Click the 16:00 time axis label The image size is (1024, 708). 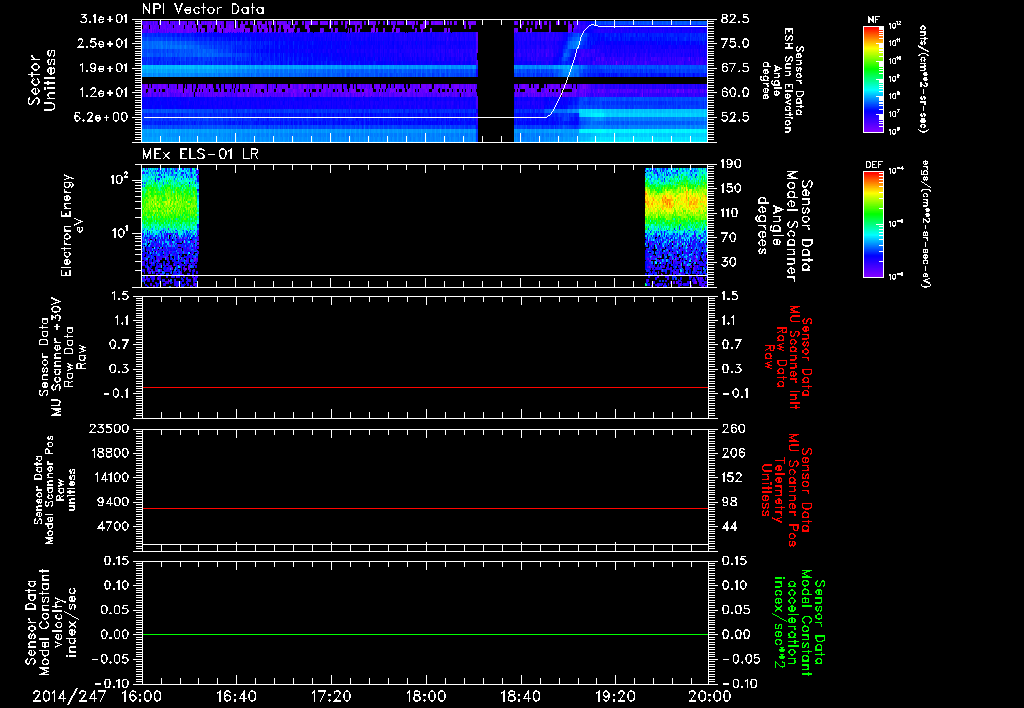[x=141, y=696]
